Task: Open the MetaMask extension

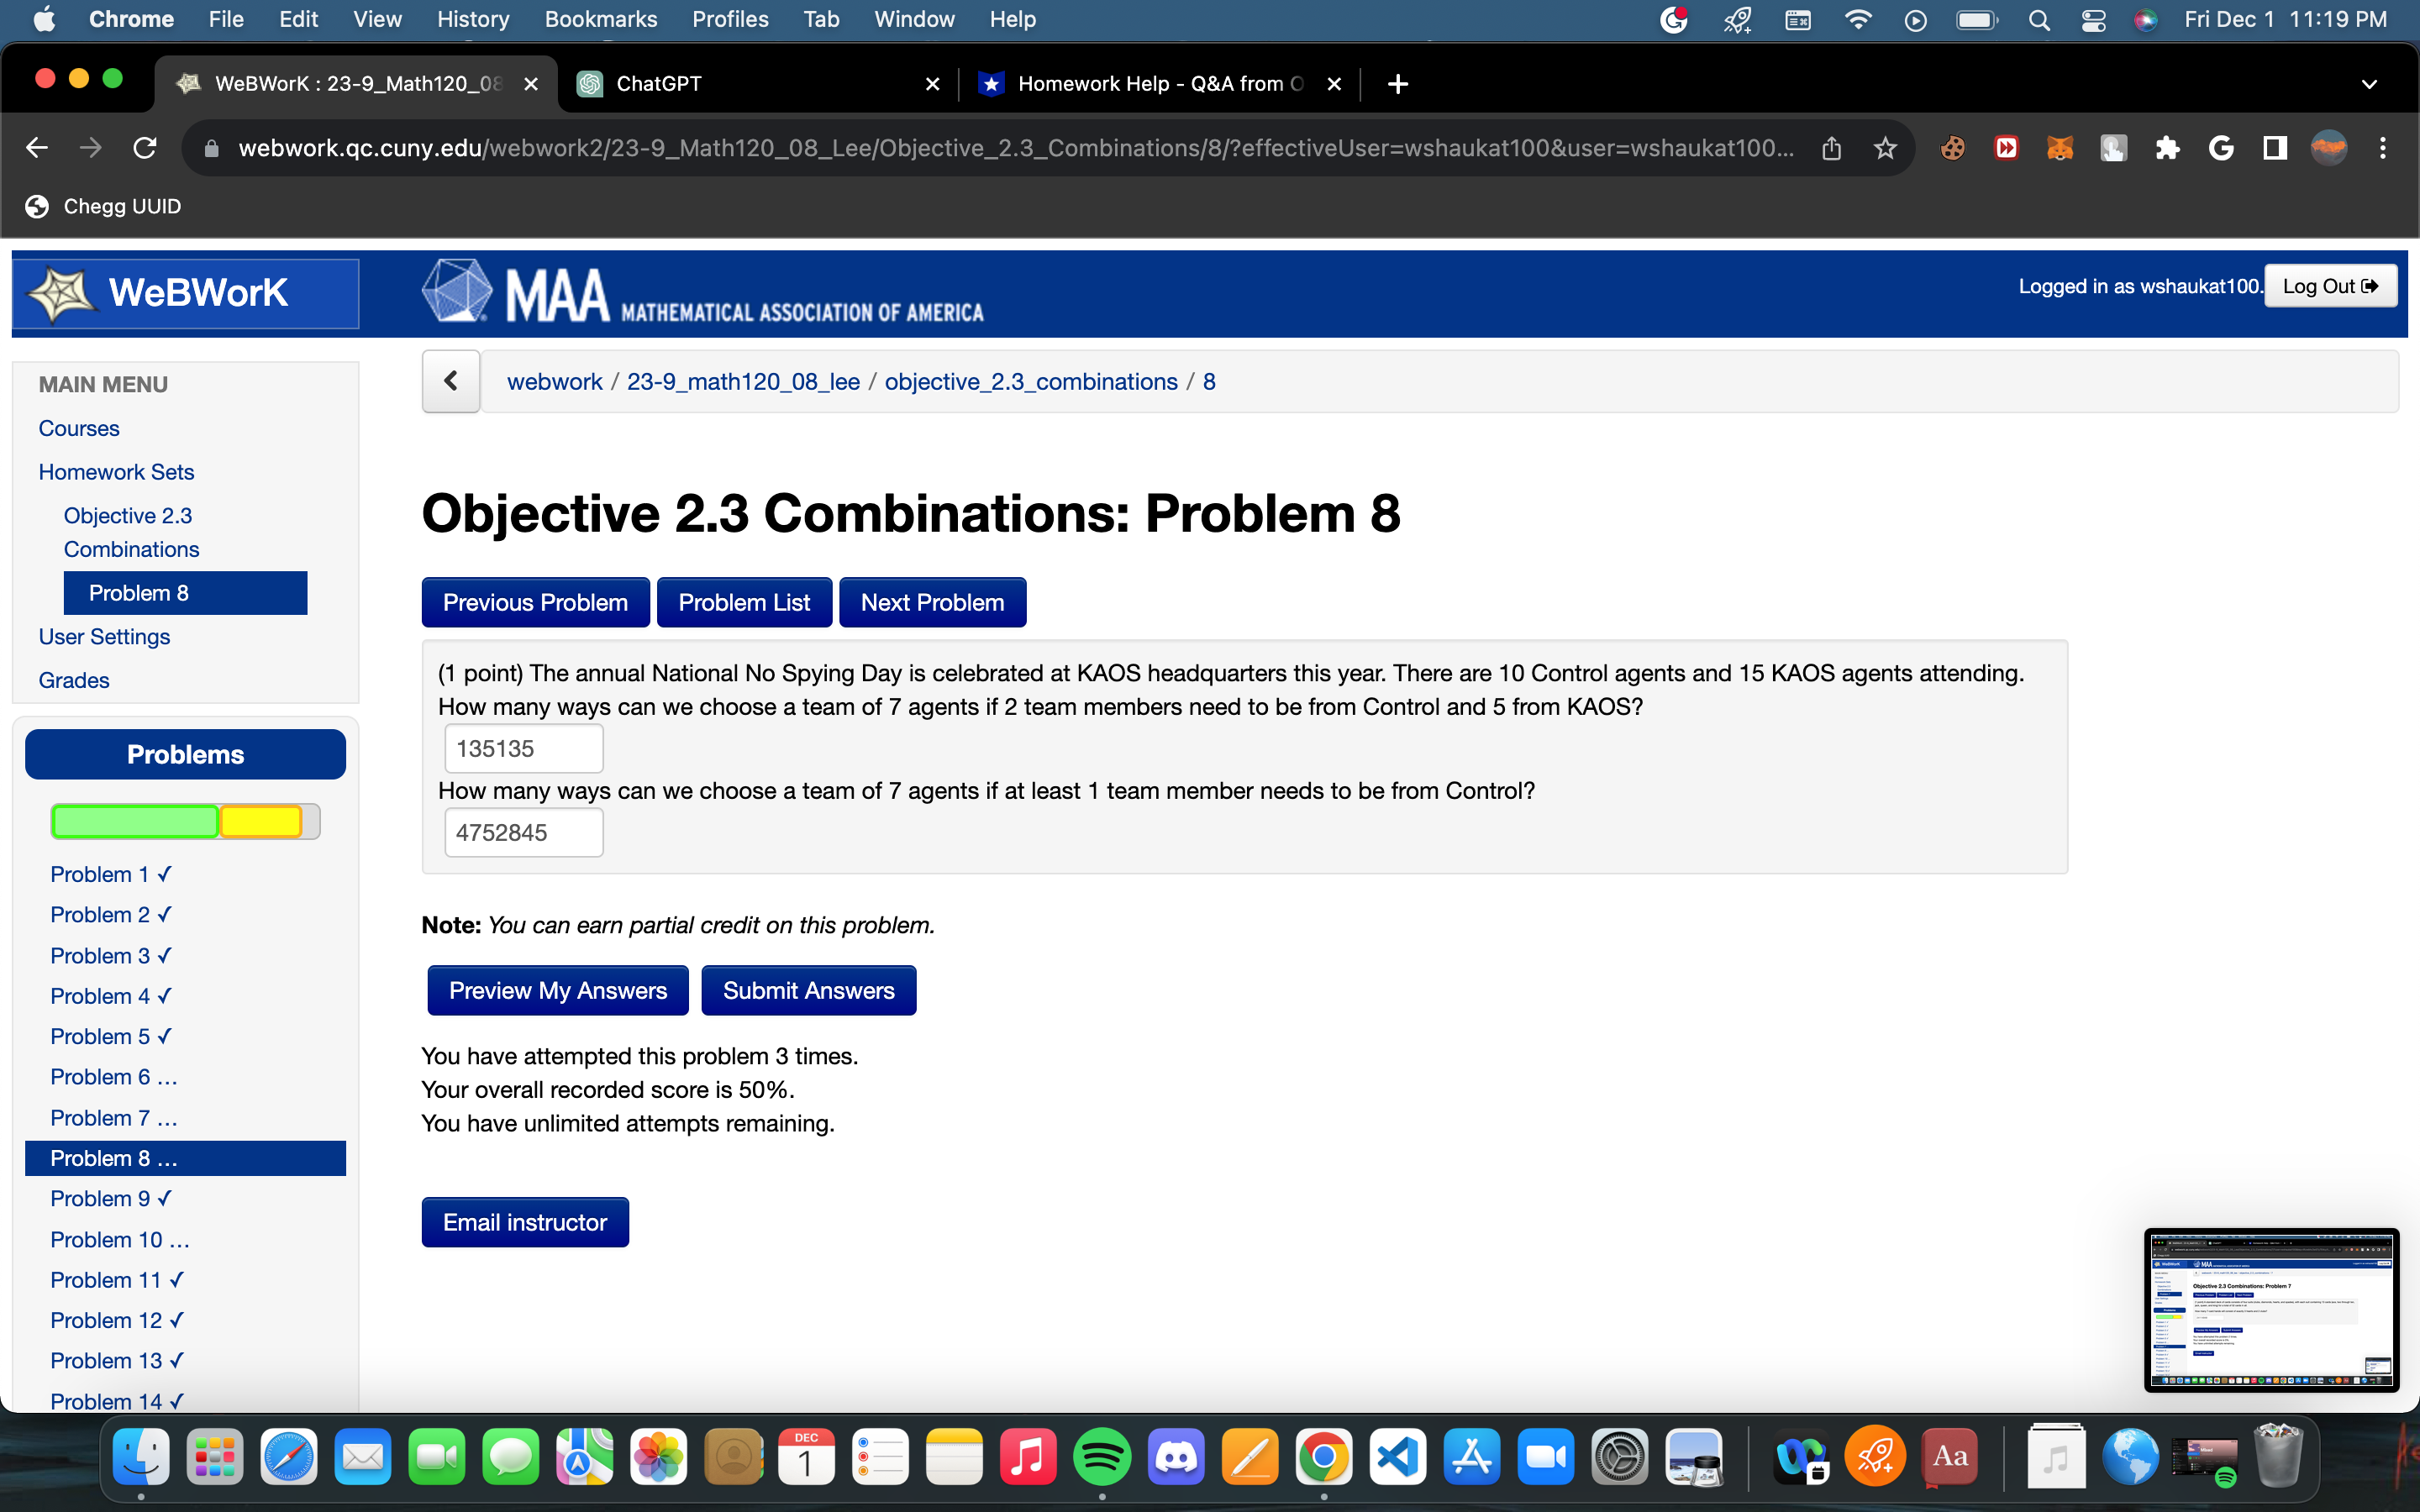Action: (2060, 147)
